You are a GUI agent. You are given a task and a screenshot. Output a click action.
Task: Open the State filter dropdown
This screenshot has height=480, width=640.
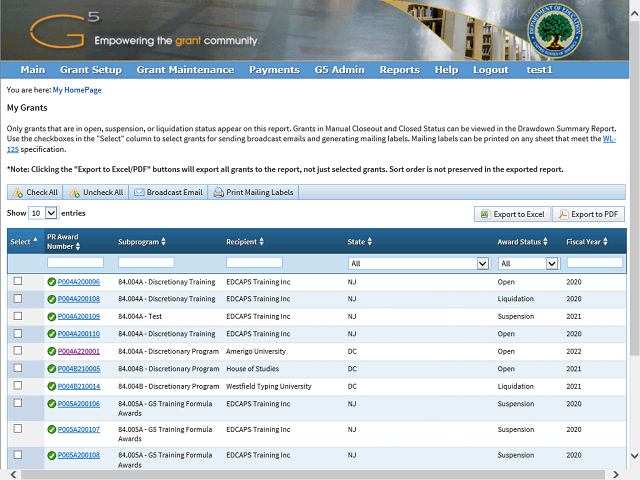tap(418, 263)
